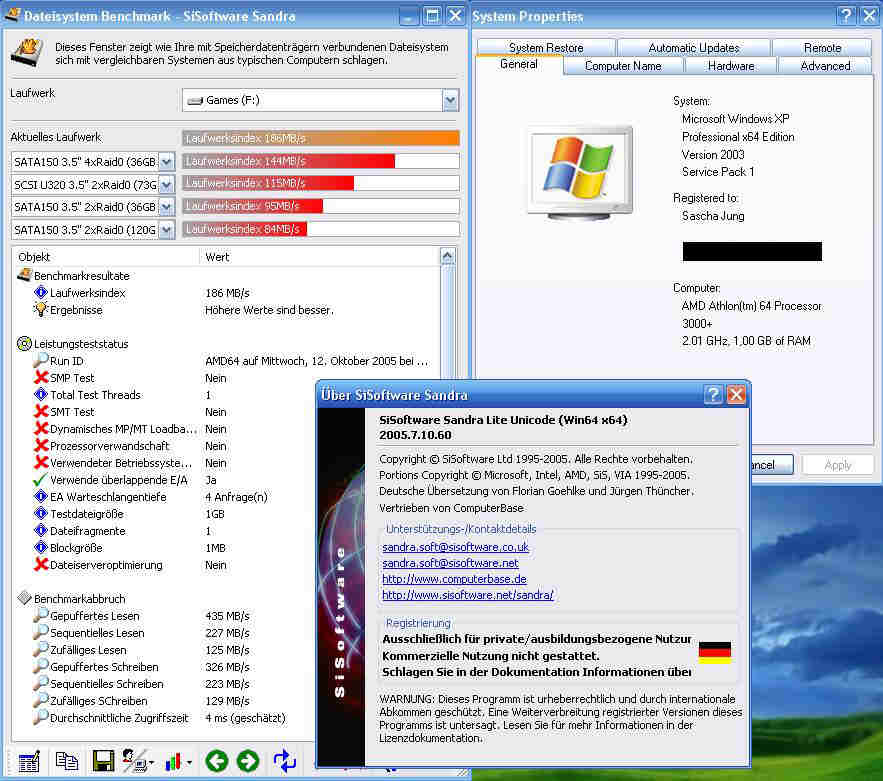
Task: Click blue diamond icon beside Laufwerksindex row
Action: 41,292
